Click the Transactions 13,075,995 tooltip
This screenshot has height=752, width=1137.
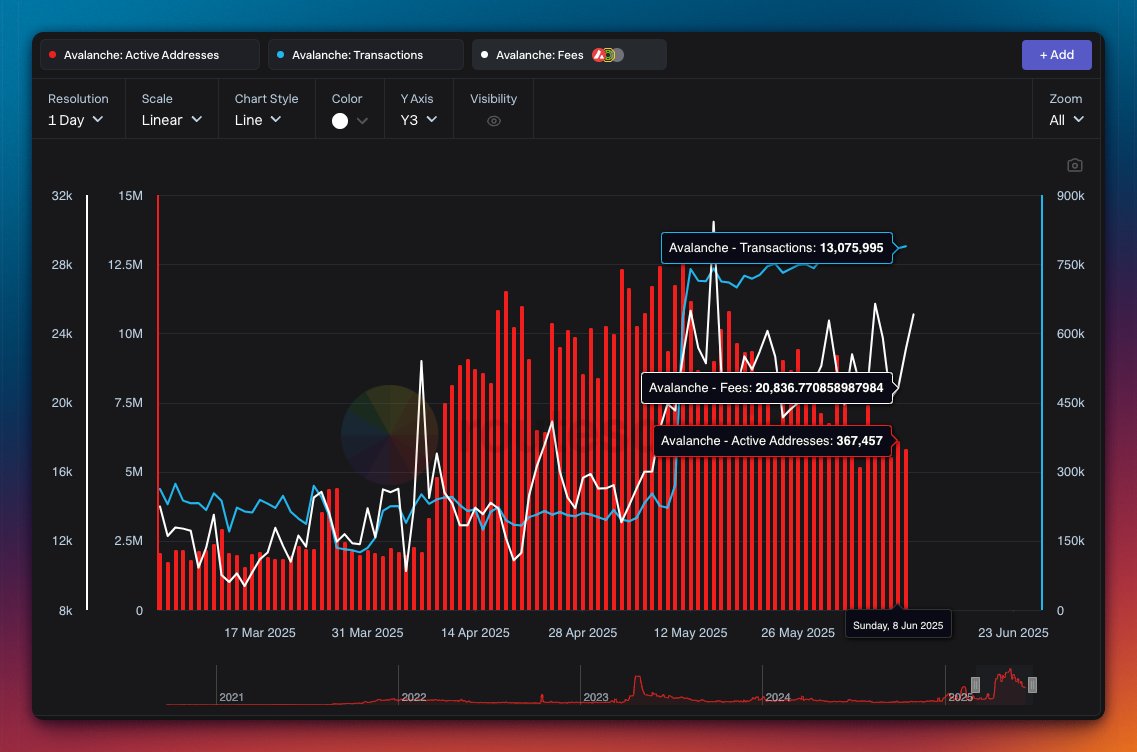[777, 248]
